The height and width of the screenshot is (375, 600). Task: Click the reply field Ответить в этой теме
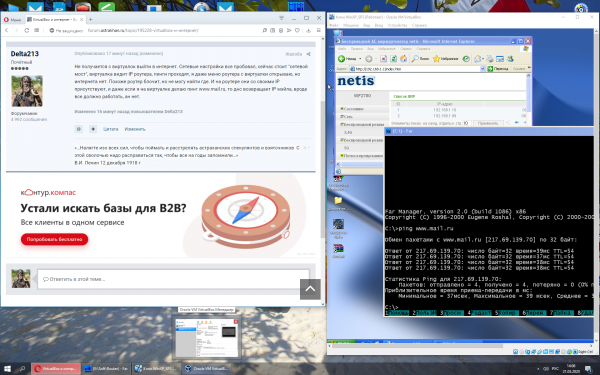[173, 279]
